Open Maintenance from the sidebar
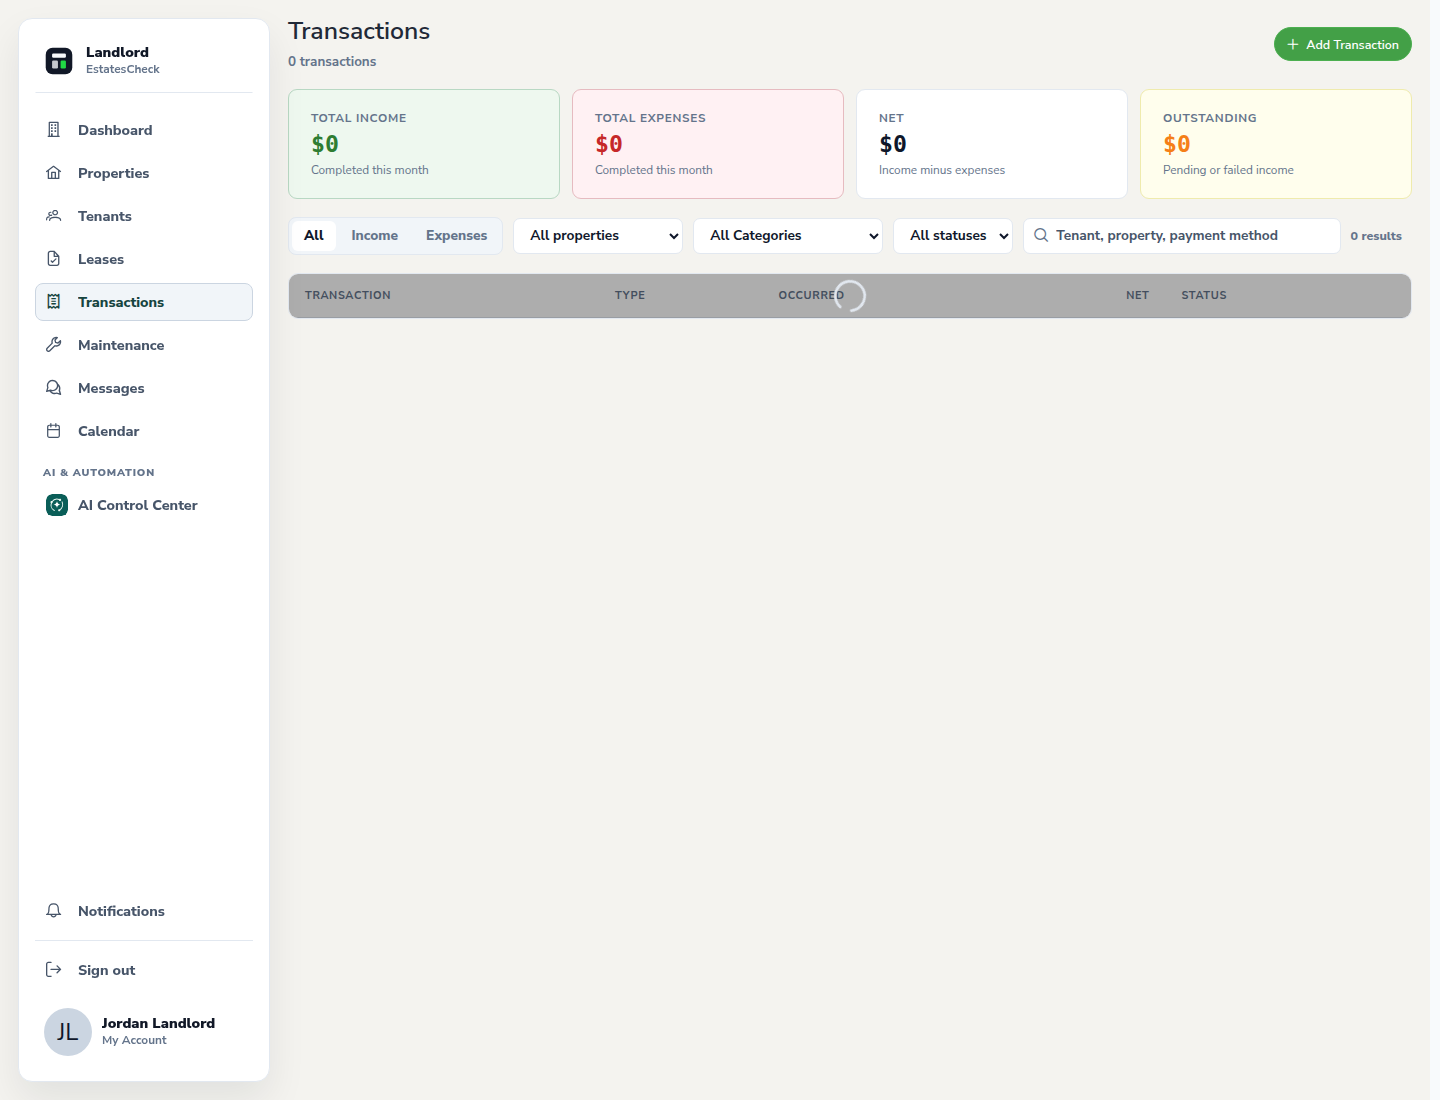The height and width of the screenshot is (1100, 1440). (144, 345)
